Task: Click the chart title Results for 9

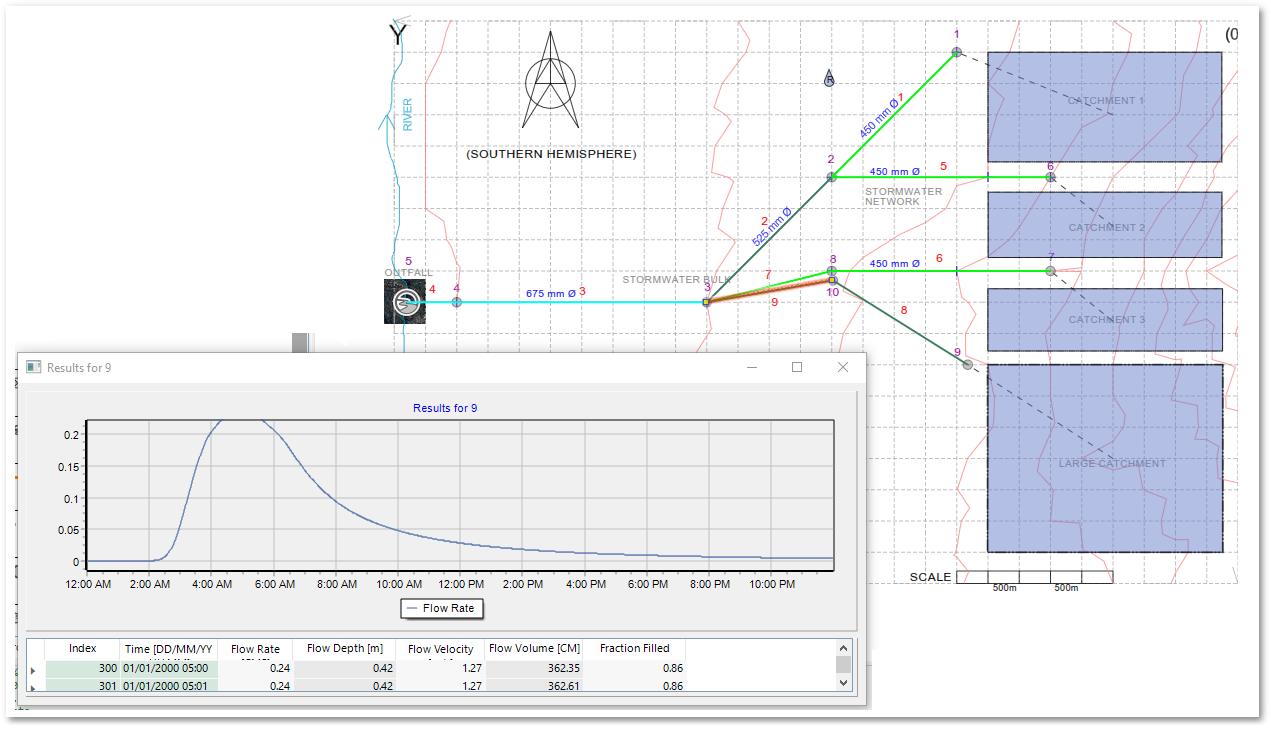Action: (x=446, y=408)
